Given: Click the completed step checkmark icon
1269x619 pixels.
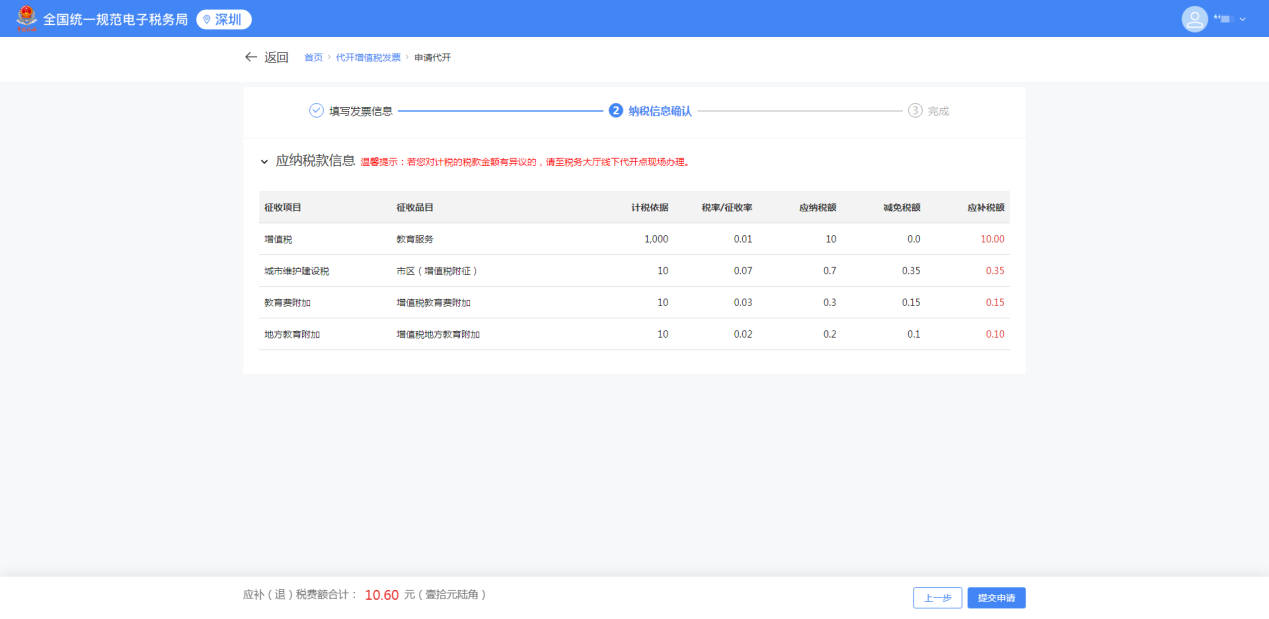Looking at the screenshot, I should pos(316,111).
